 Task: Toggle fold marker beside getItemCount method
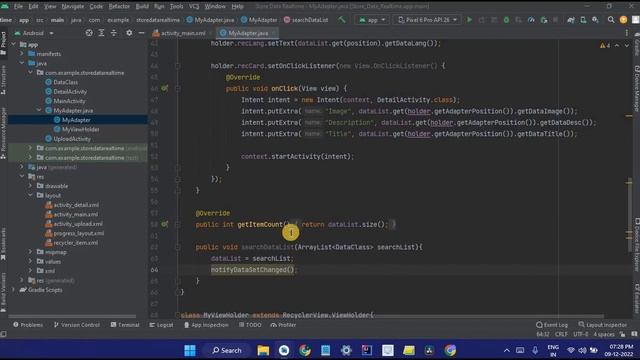point(178,224)
